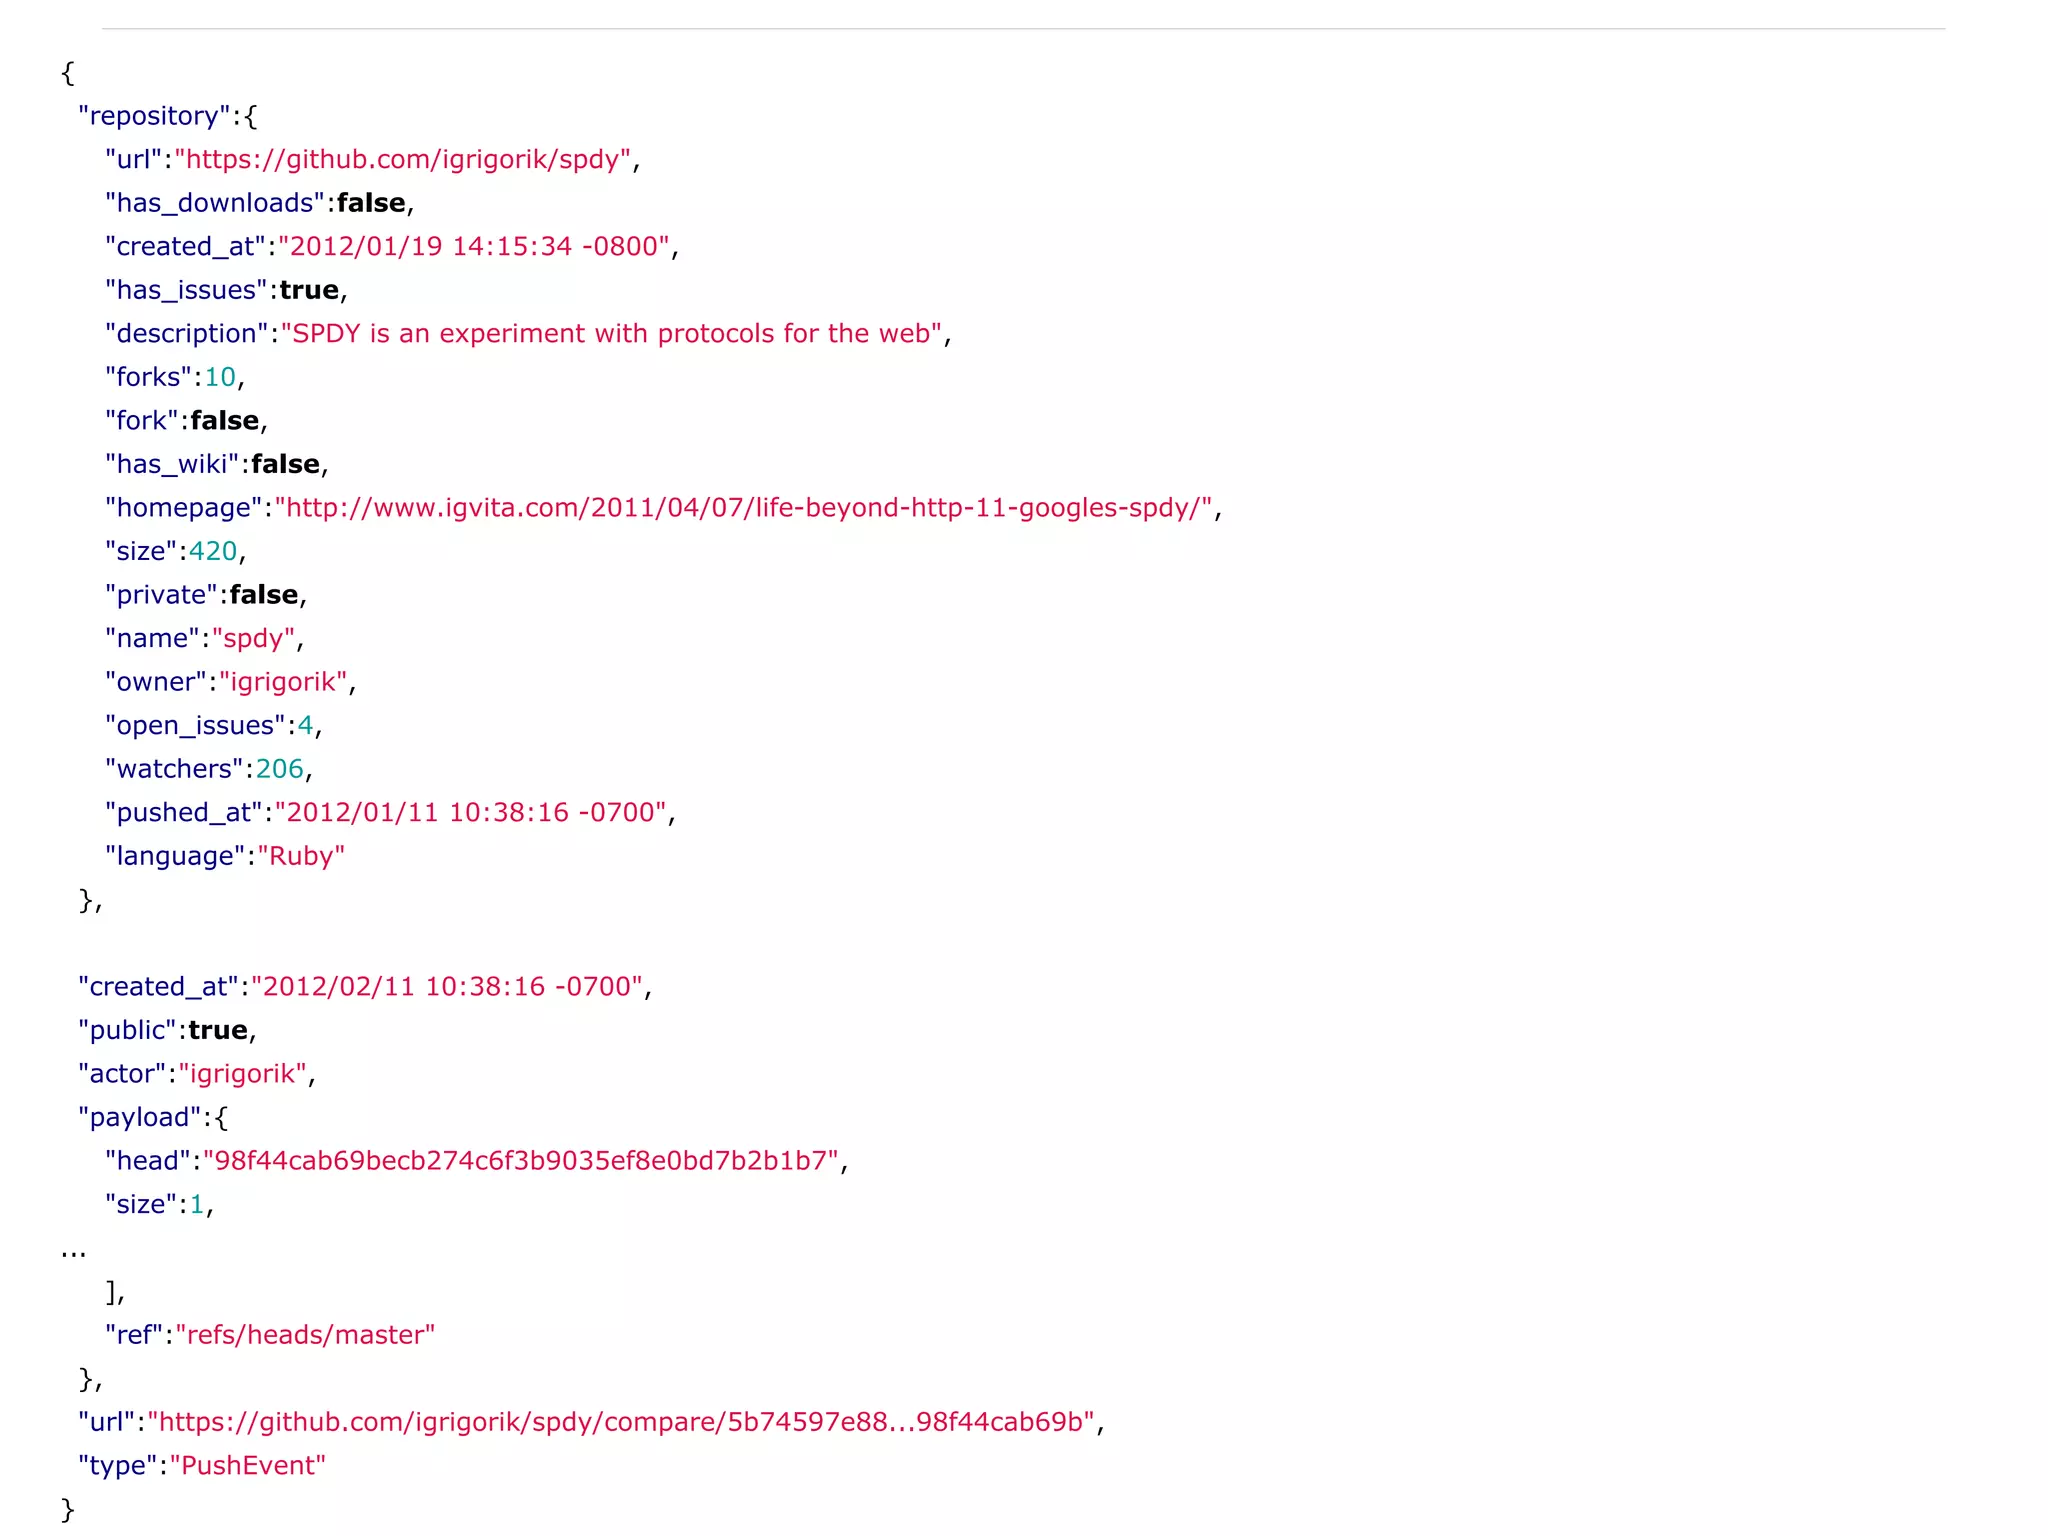Click the watchers value 206
The height and width of the screenshot is (1536, 2048).
(279, 769)
